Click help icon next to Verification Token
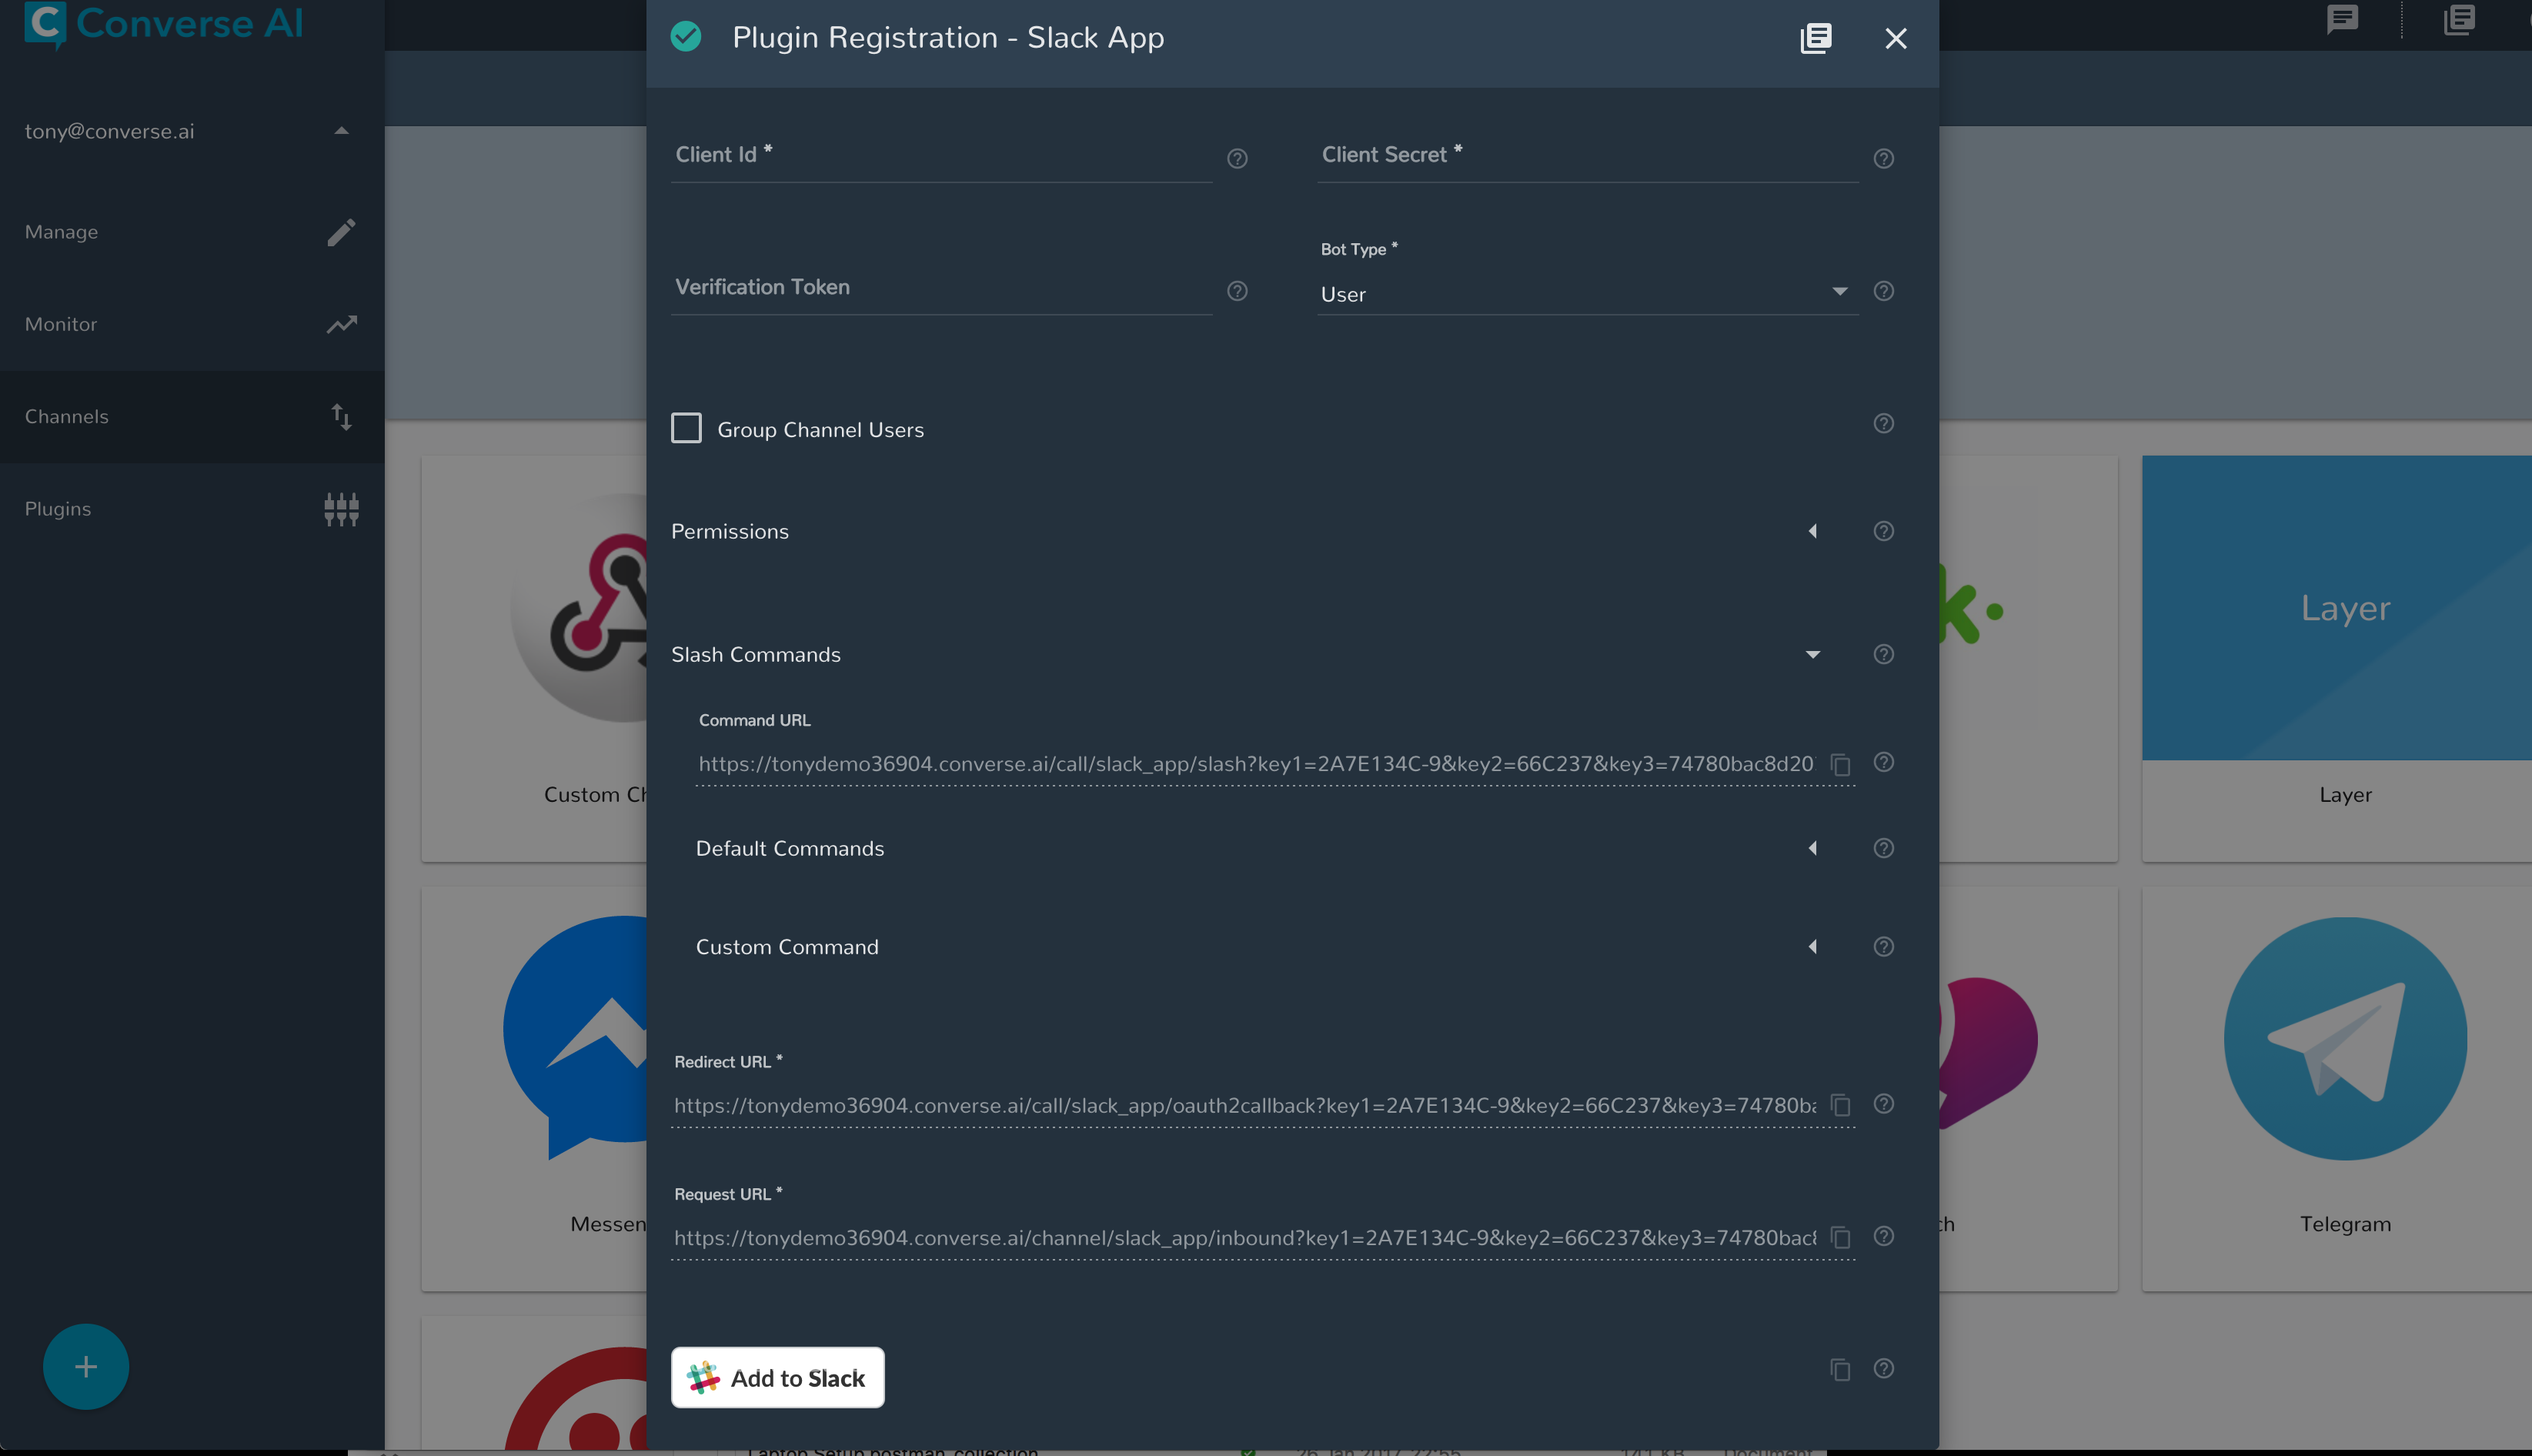Screen dimensions: 2532x1456 [1237, 291]
